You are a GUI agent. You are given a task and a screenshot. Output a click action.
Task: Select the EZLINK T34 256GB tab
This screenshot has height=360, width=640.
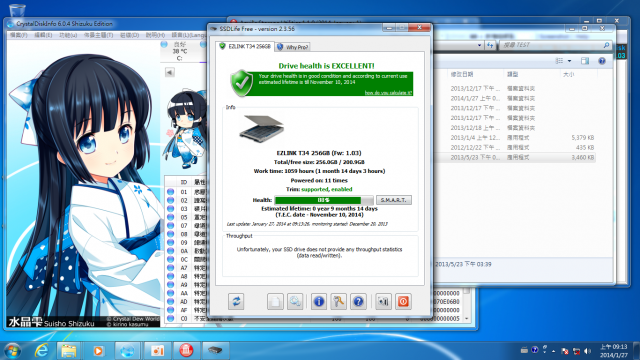click(x=245, y=47)
